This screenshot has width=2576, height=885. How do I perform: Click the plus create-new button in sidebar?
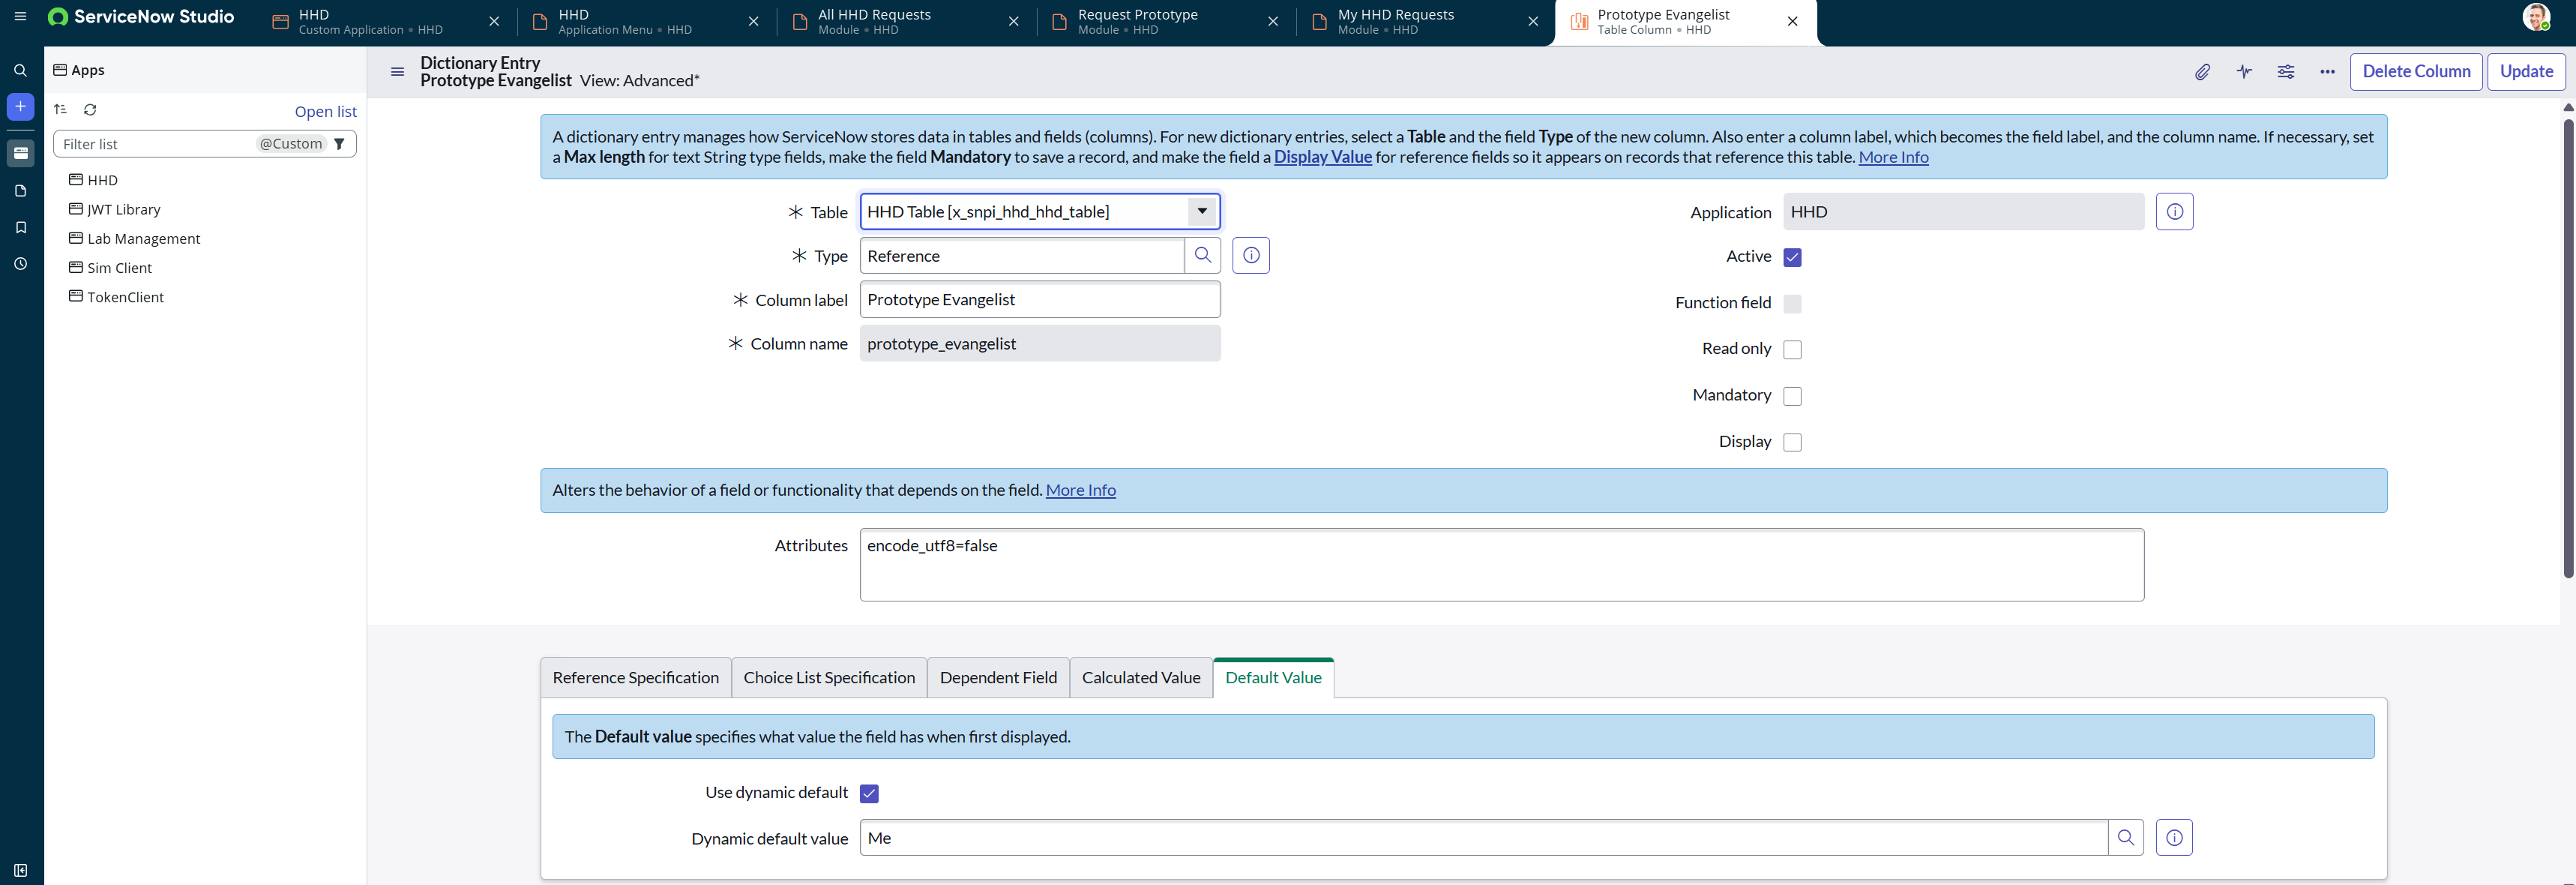pyautogui.click(x=20, y=107)
